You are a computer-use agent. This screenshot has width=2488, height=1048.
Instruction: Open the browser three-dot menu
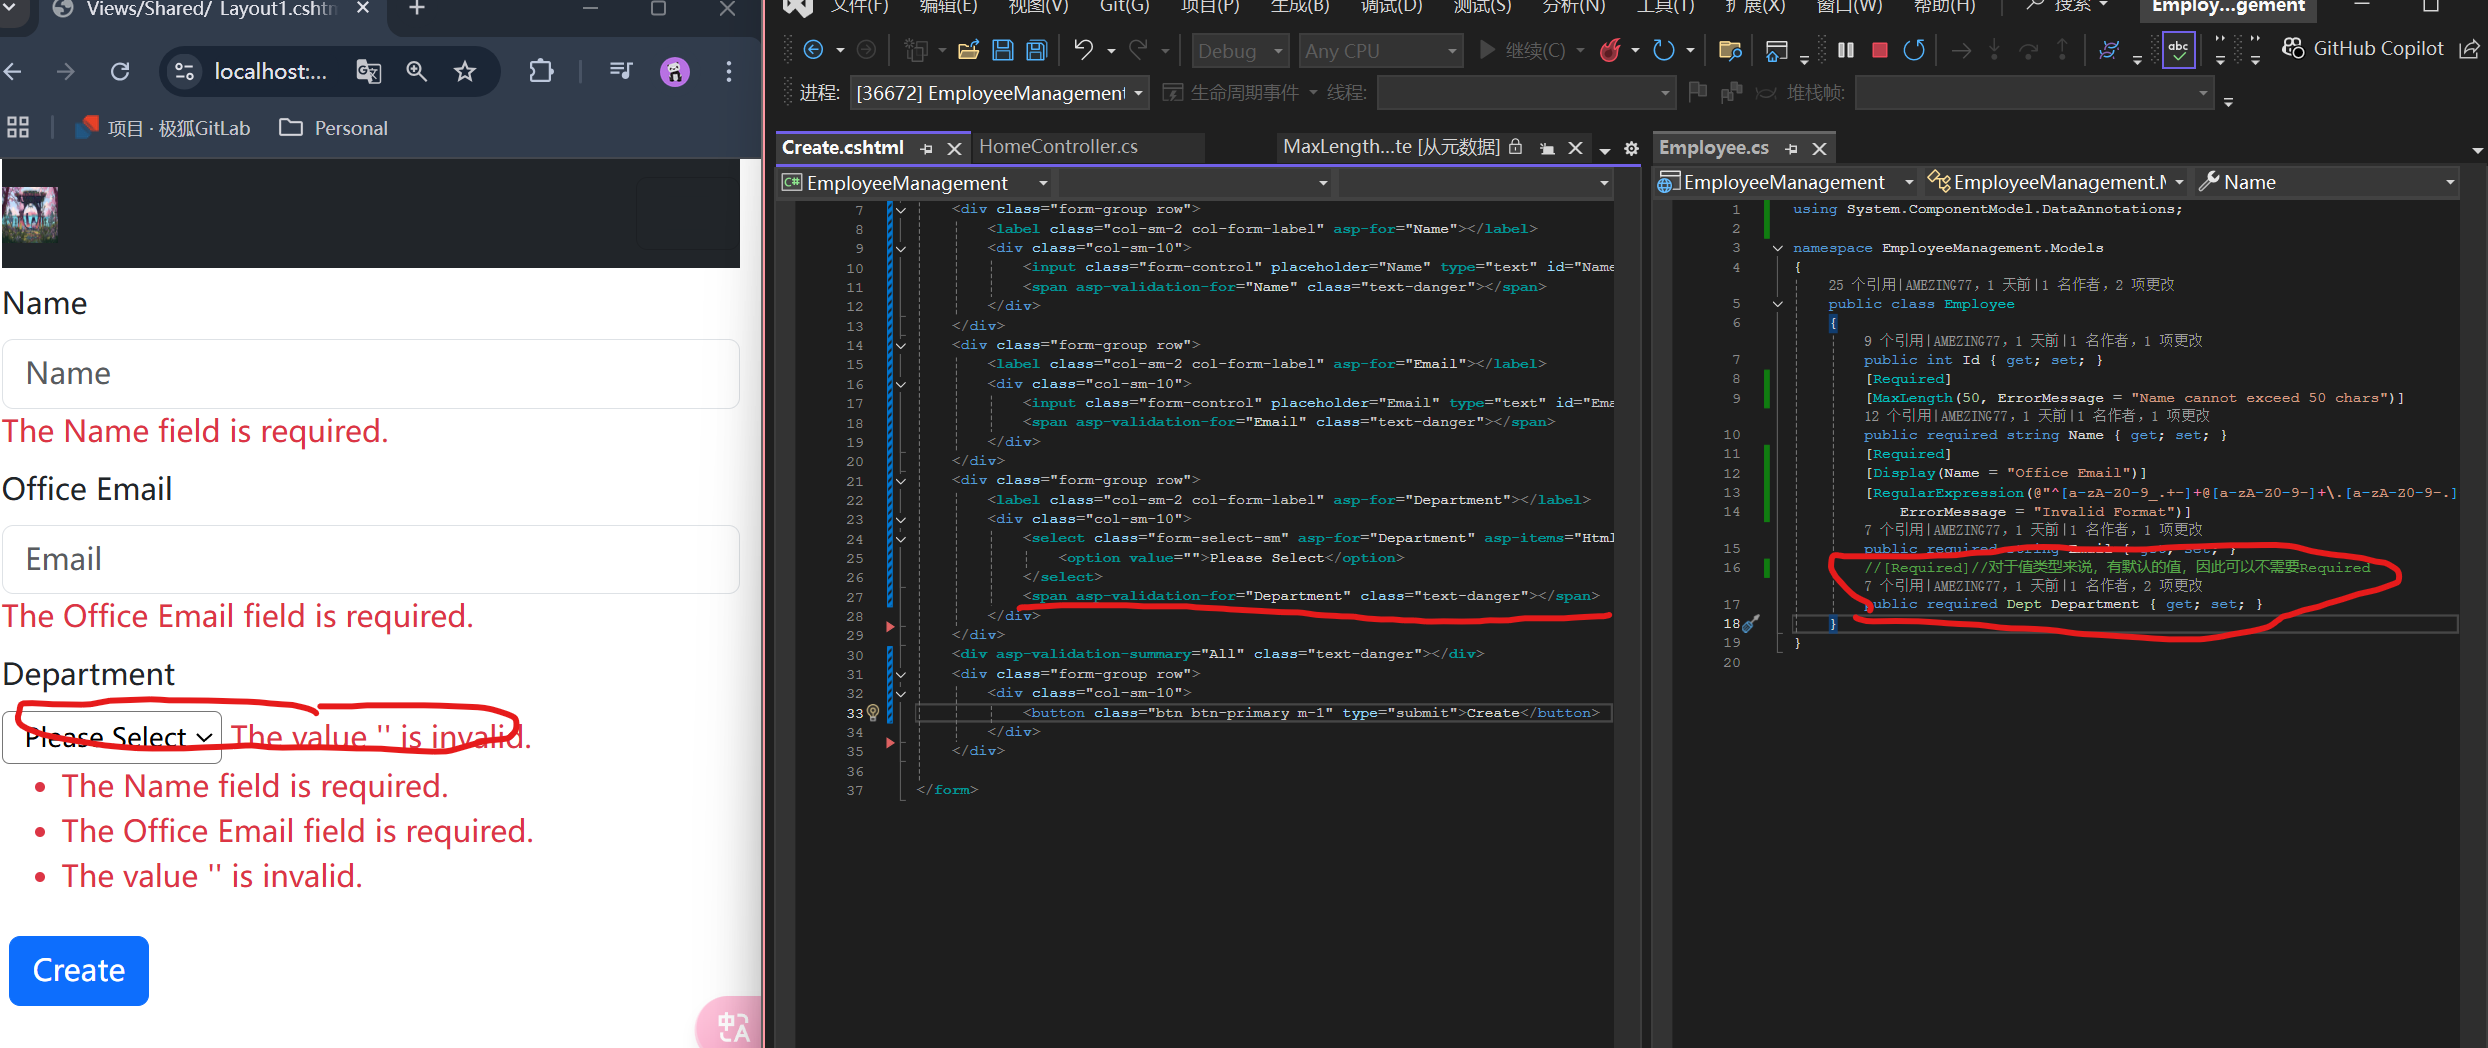[x=729, y=71]
